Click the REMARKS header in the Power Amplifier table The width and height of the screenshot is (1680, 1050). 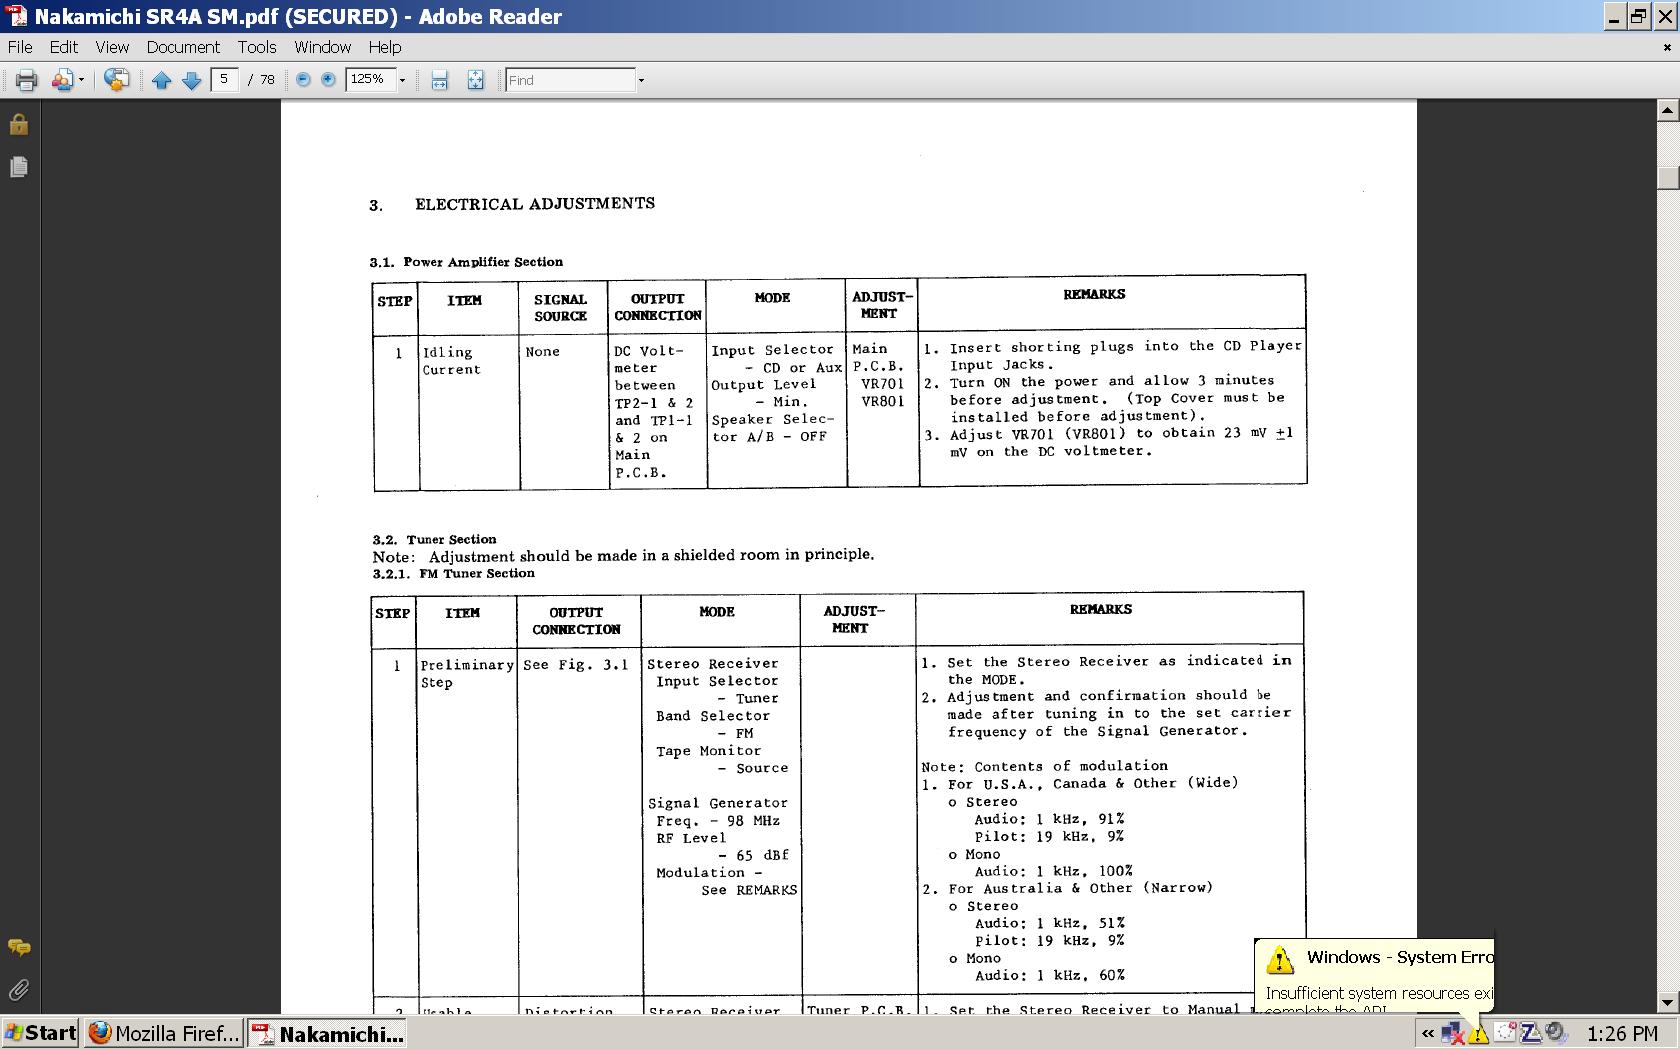pyautogui.click(x=1094, y=295)
